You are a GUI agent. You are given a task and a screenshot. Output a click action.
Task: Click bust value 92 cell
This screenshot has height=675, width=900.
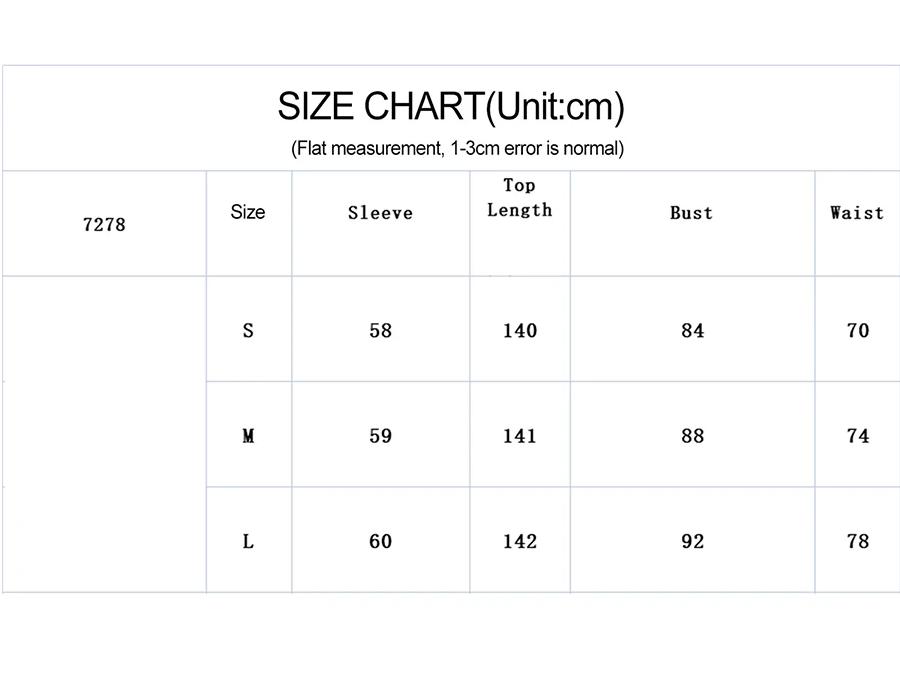point(692,541)
